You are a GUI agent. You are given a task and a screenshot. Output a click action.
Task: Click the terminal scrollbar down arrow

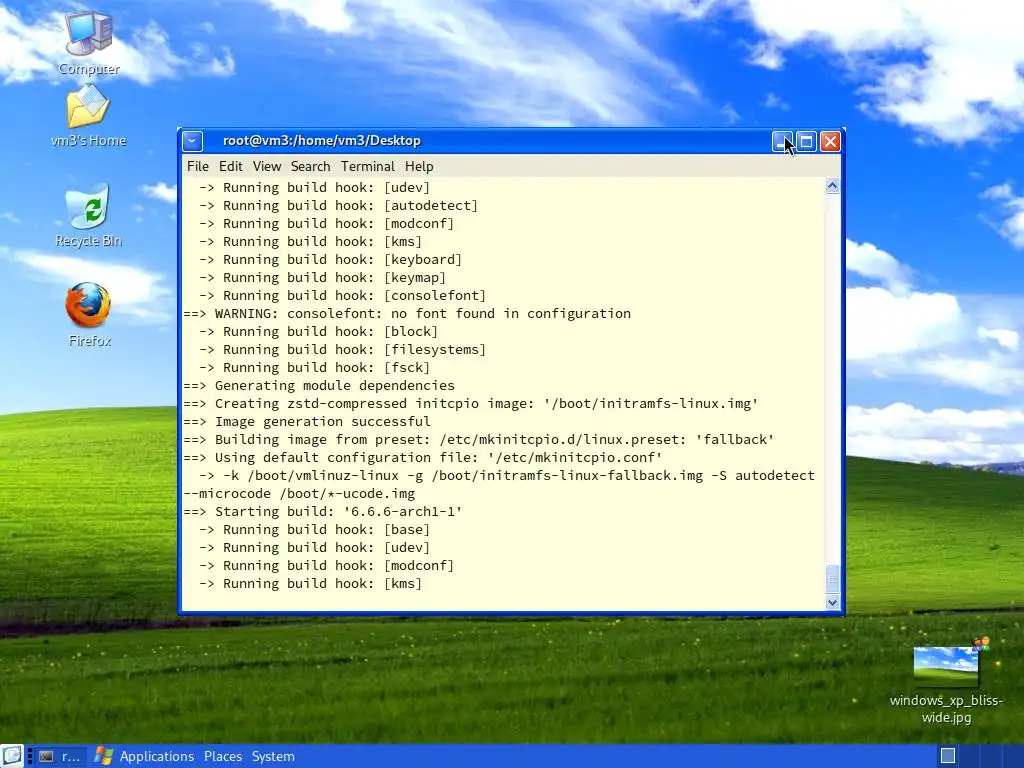(832, 602)
